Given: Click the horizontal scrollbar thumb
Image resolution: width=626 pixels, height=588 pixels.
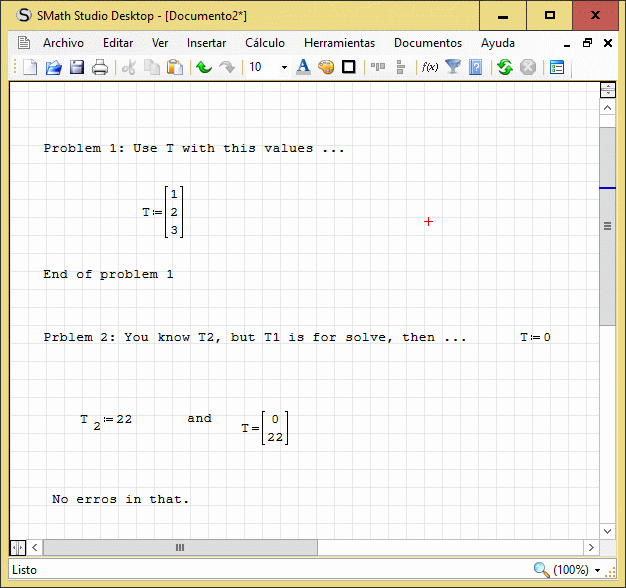Looking at the screenshot, I should 180,547.
